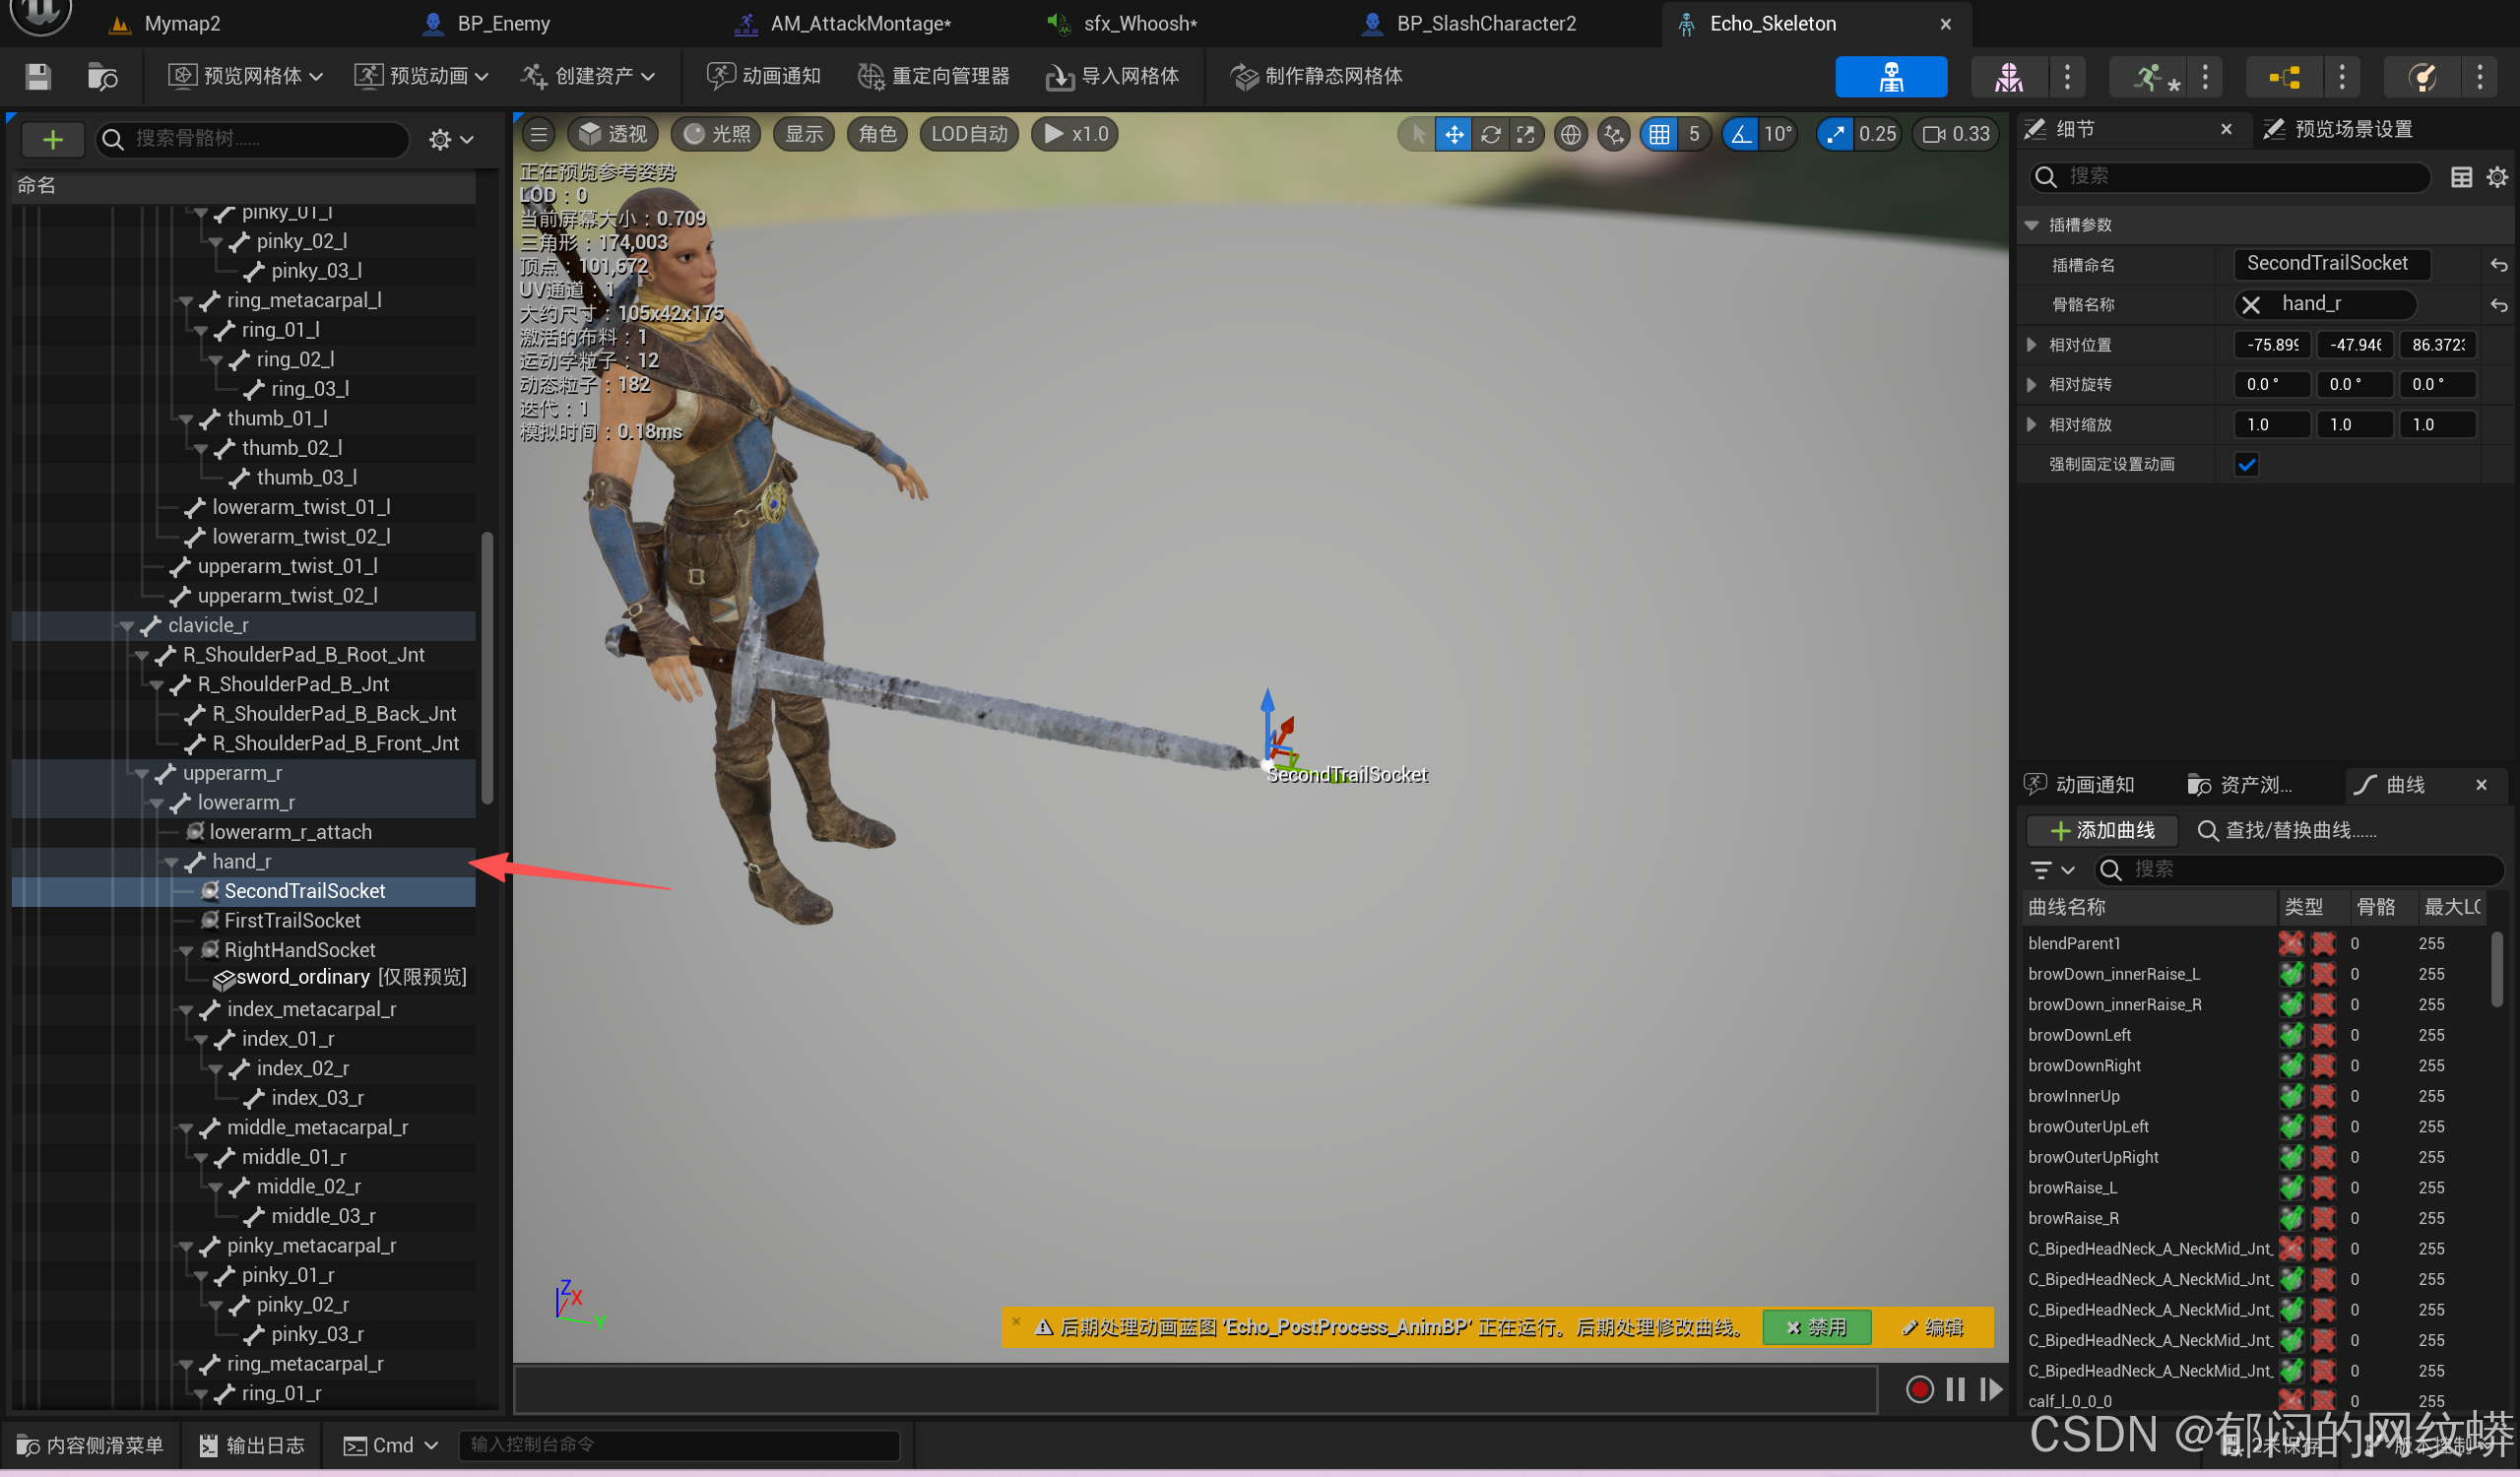Open the Preview Scene Settings tab
Image resolution: width=2520 pixels, height=1477 pixels.
[x=2340, y=129]
